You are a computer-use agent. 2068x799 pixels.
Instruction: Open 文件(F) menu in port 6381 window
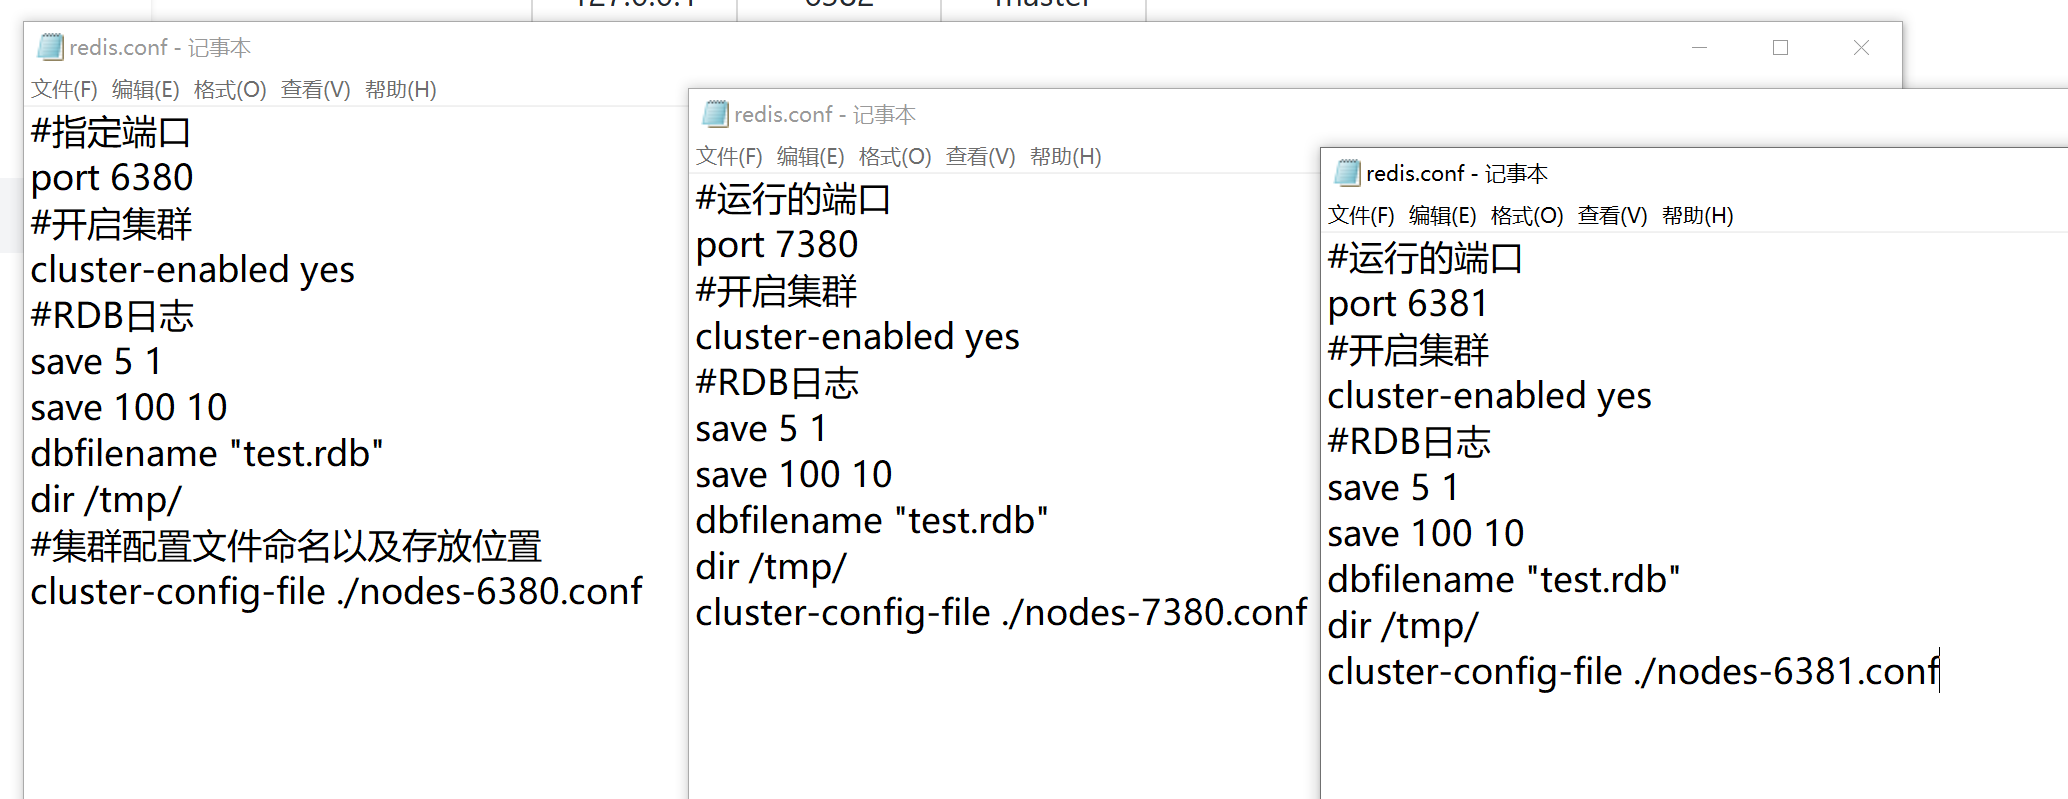(x=1361, y=216)
